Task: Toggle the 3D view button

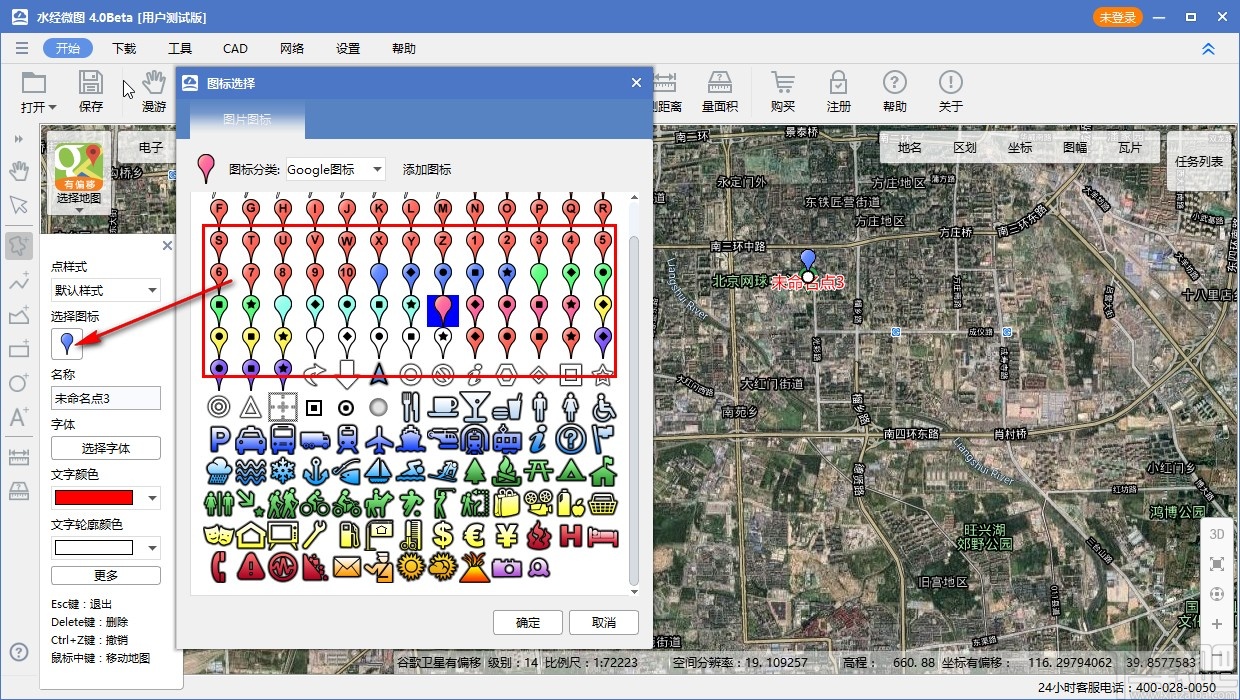Action: click(1217, 534)
